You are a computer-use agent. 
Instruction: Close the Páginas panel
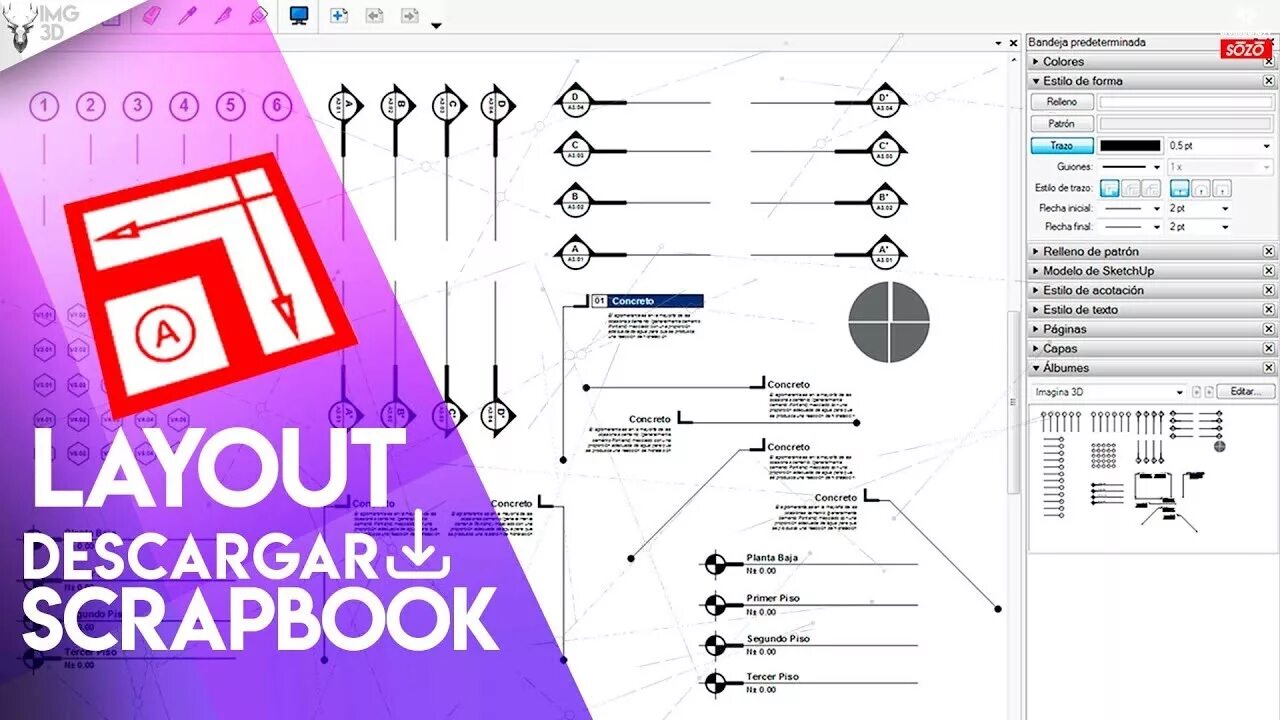tap(1269, 329)
